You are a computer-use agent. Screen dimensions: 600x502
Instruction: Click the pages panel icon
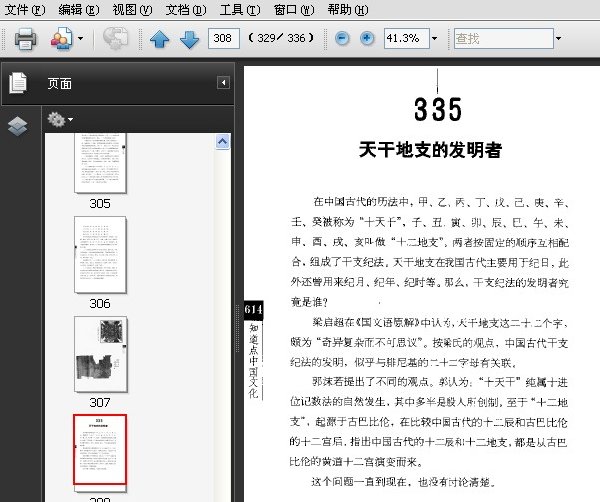(18, 83)
